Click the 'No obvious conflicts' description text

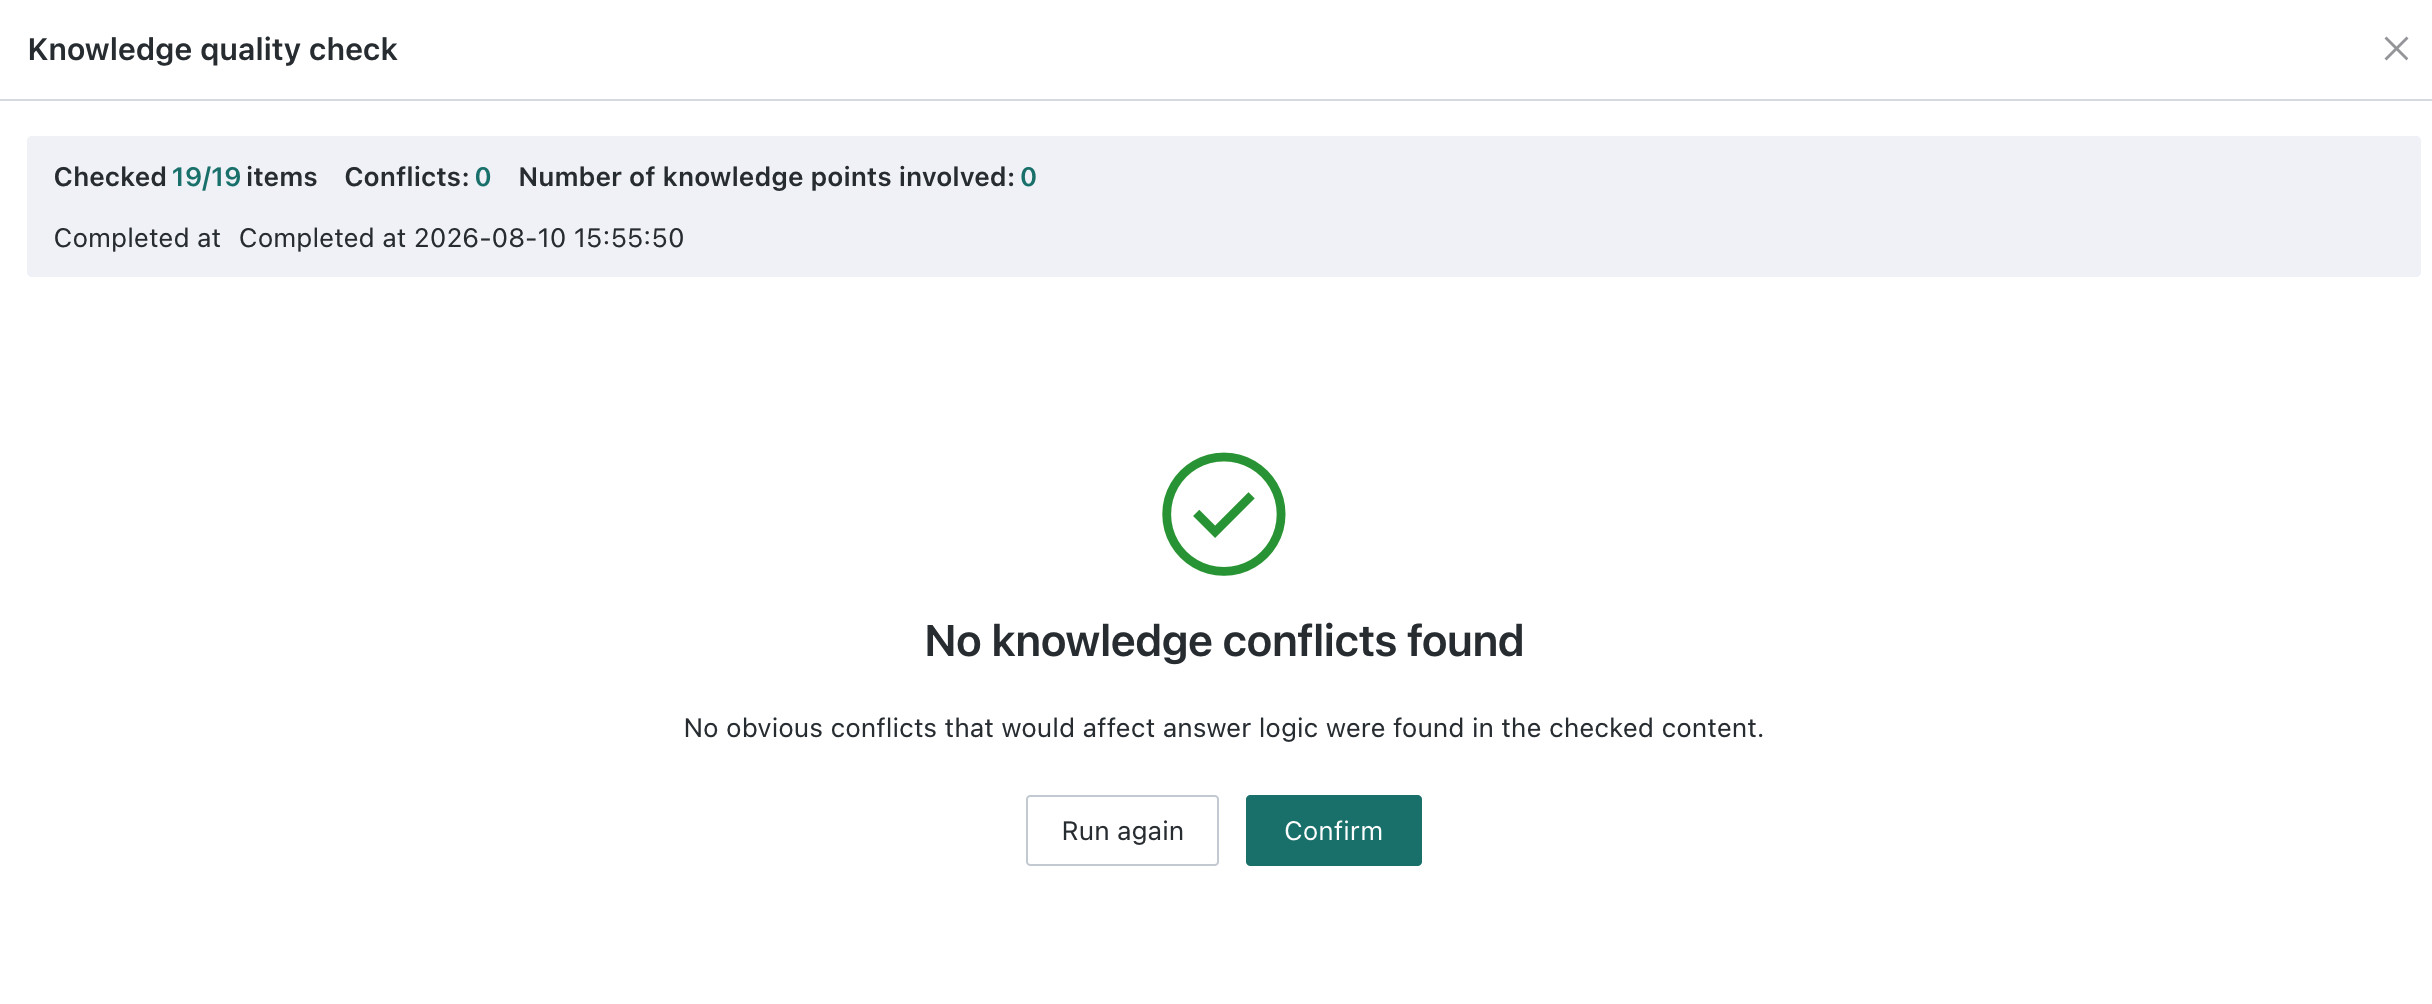point(1223,728)
